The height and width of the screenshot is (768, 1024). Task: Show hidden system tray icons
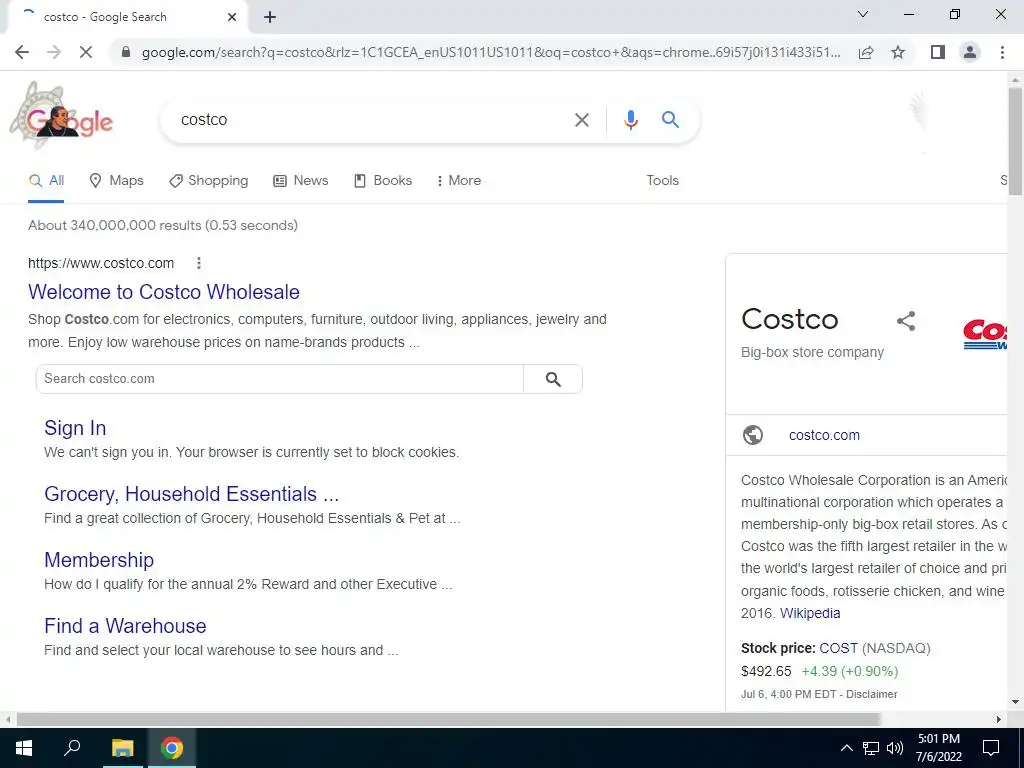(846, 748)
